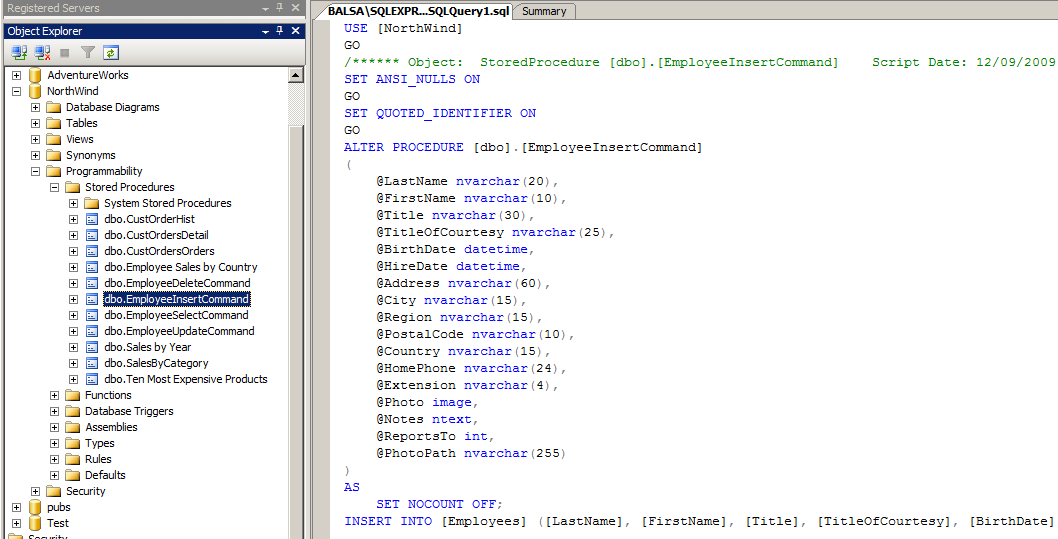Click the Test database icon
Viewport: 1058px width, 539px height.
35,523
